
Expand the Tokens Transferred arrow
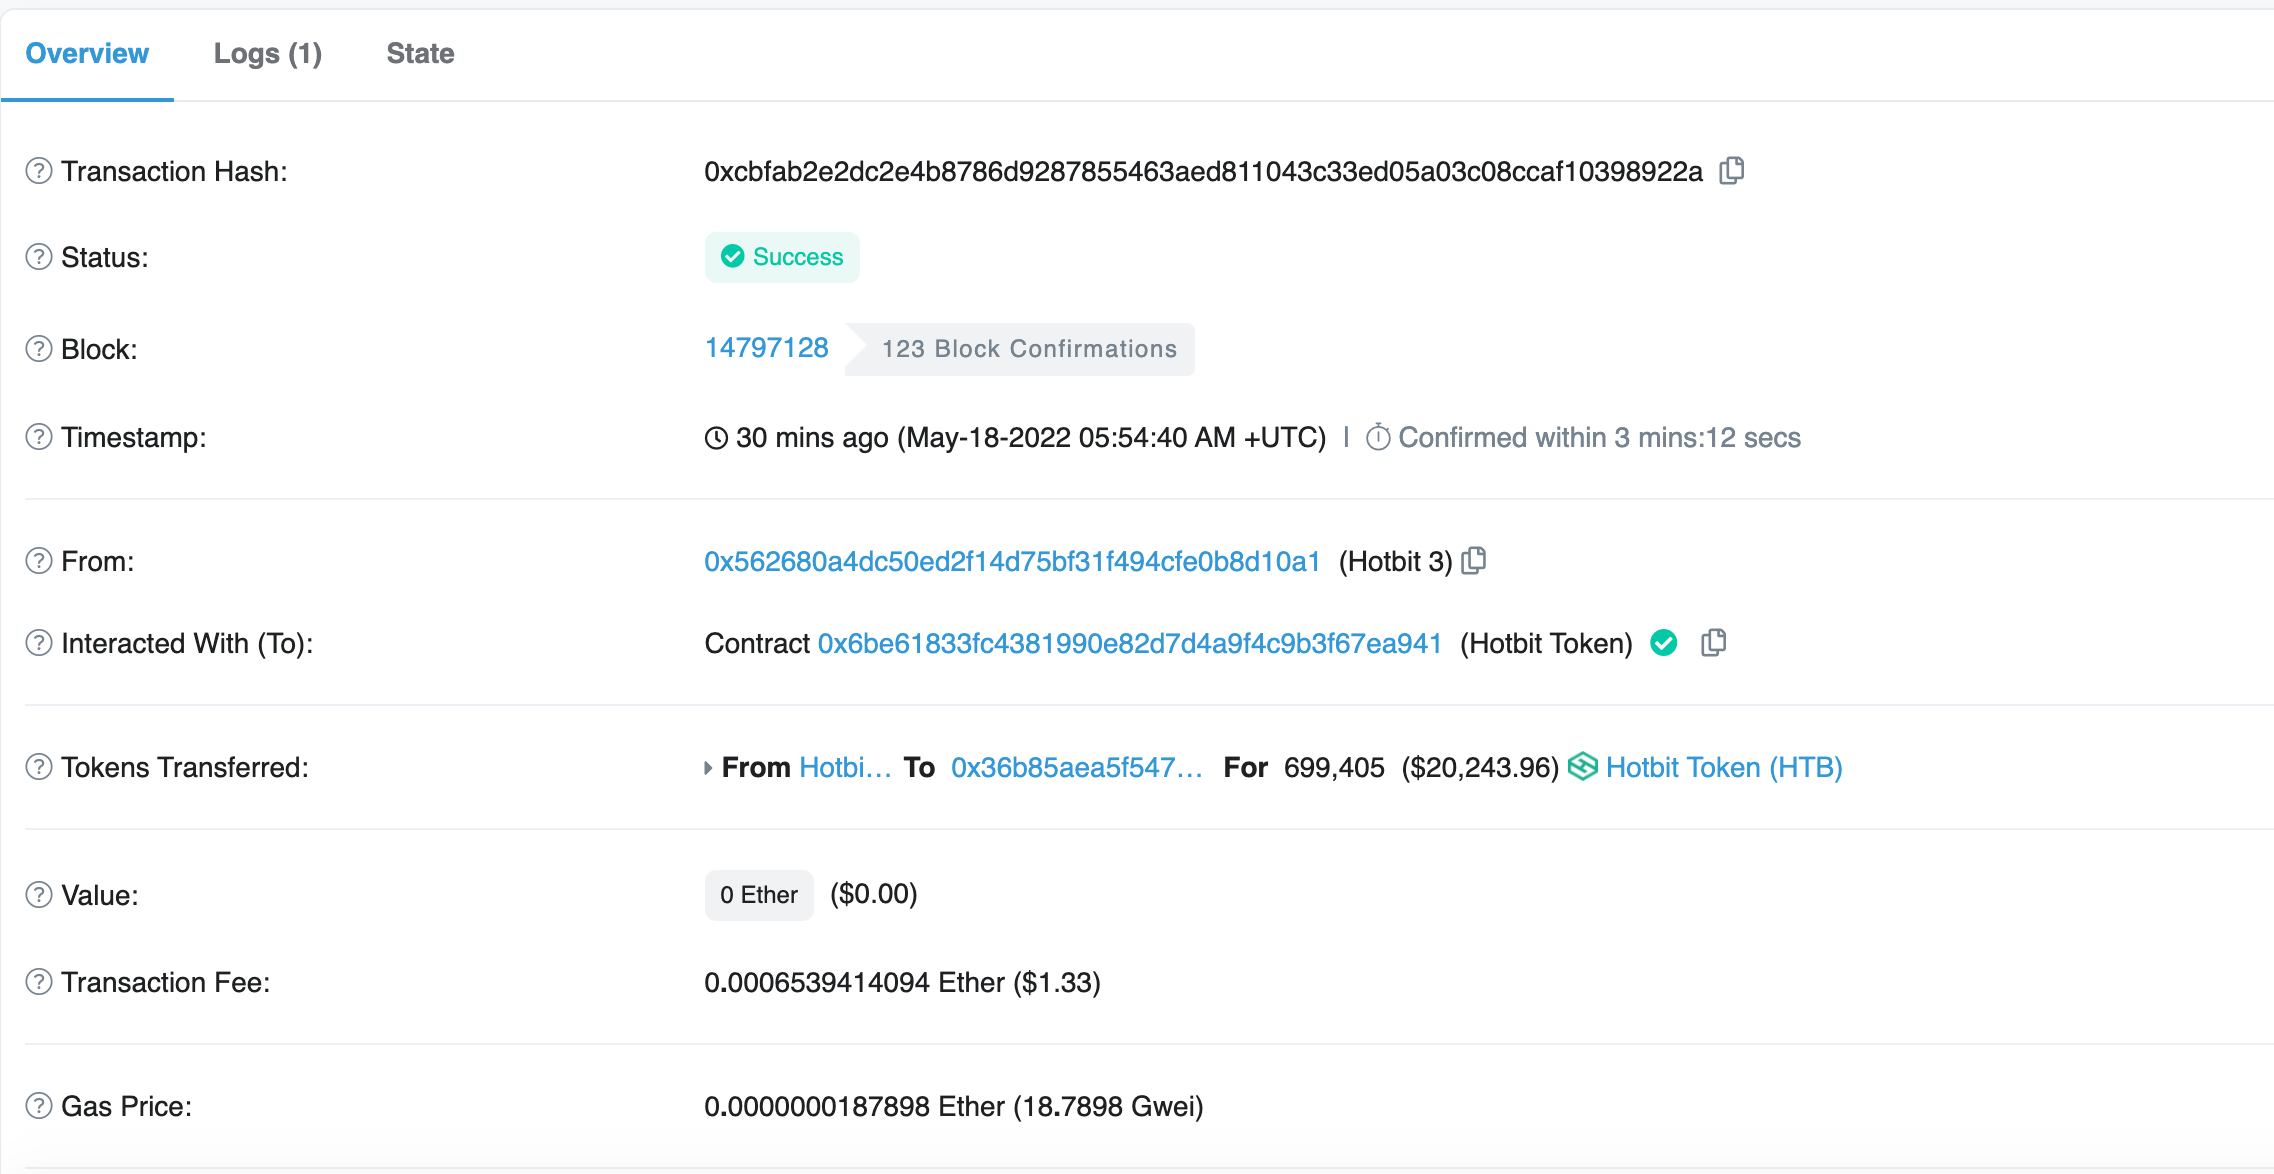tap(708, 768)
